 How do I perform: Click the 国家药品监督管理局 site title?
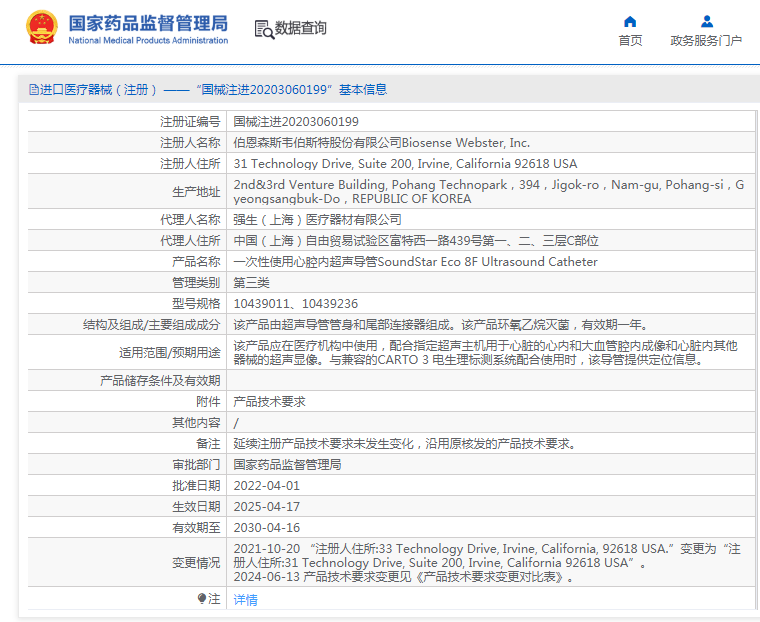[x=148, y=23]
